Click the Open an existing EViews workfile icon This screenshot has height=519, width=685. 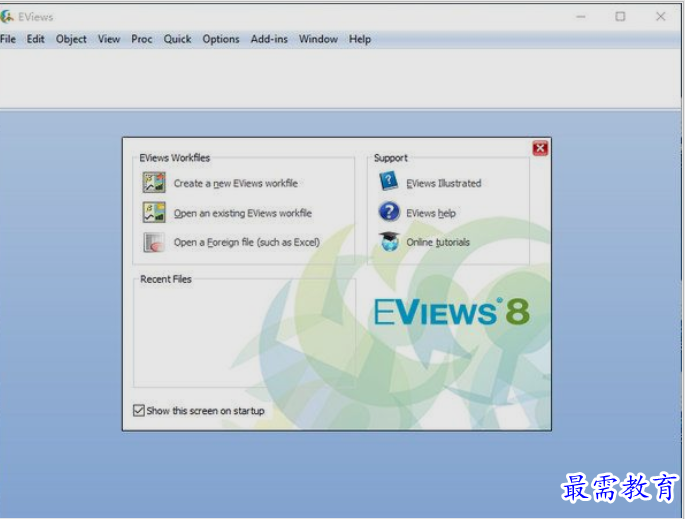[154, 212]
